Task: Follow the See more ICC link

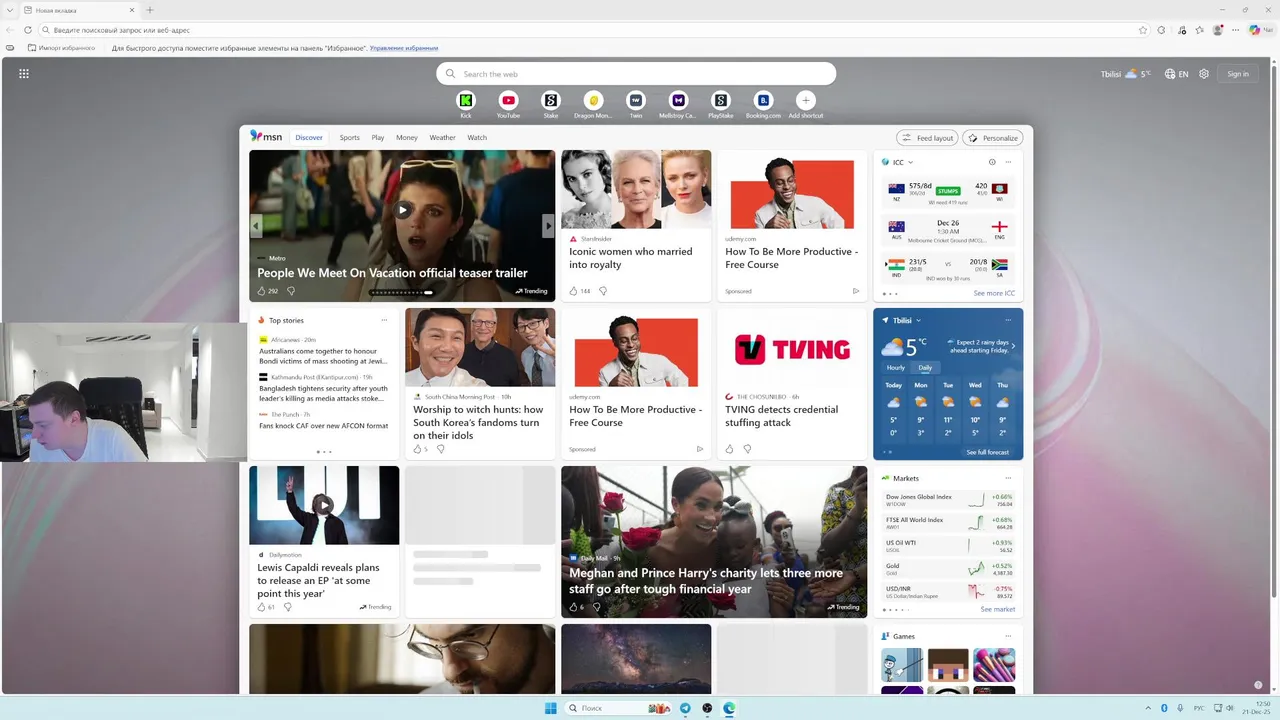Action: coord(994,294)
